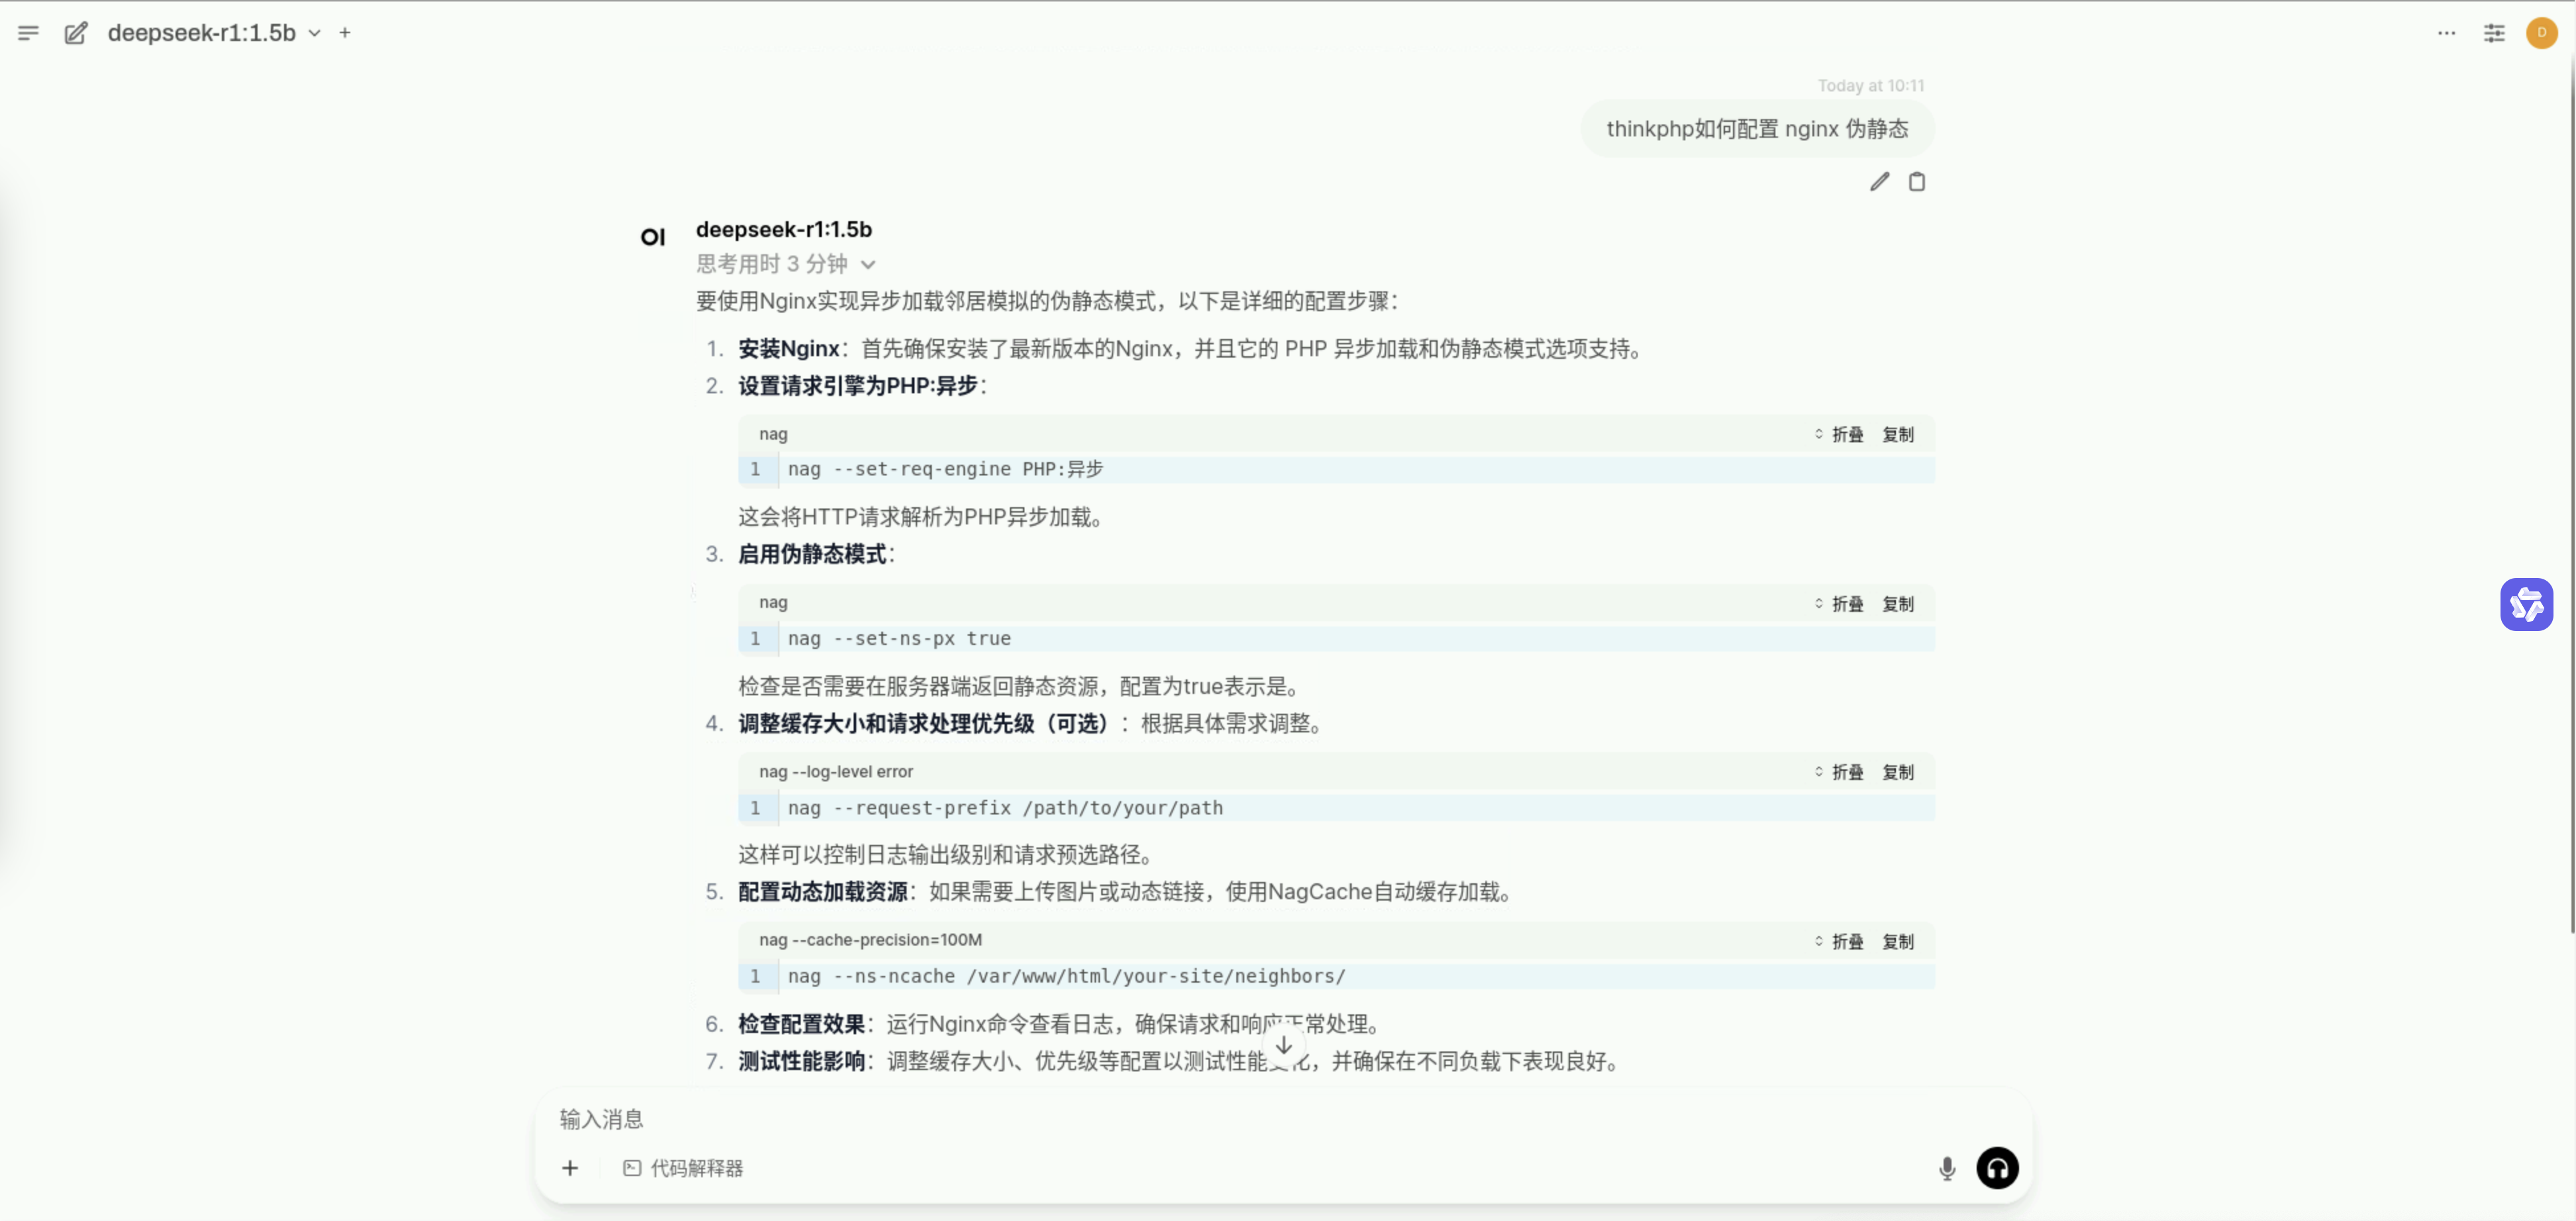This screenshot has width=2576, height=1221.
Task: Click the user message bubble thinkphp如何配置 nginx 伪静态
Action: pos(1757,129)
